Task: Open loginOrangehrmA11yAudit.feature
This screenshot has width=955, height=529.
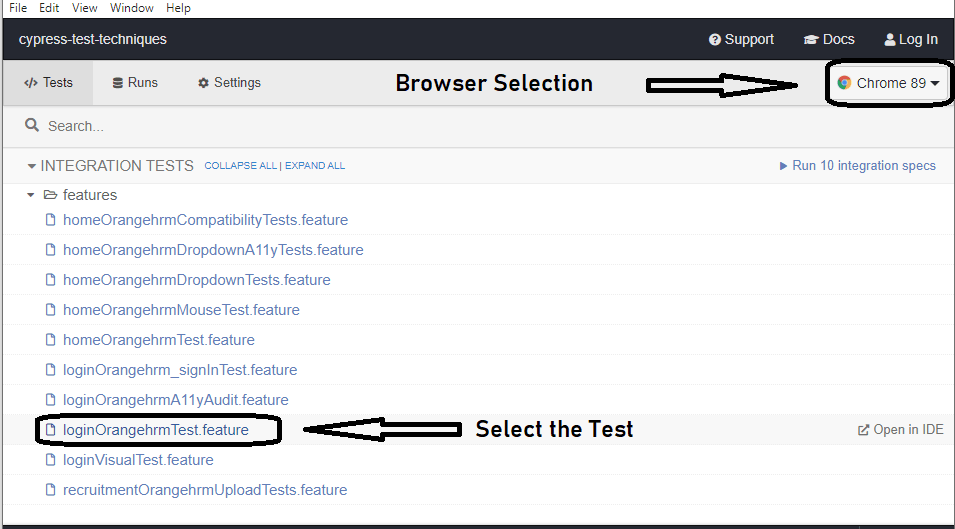Action: (176, 399)
